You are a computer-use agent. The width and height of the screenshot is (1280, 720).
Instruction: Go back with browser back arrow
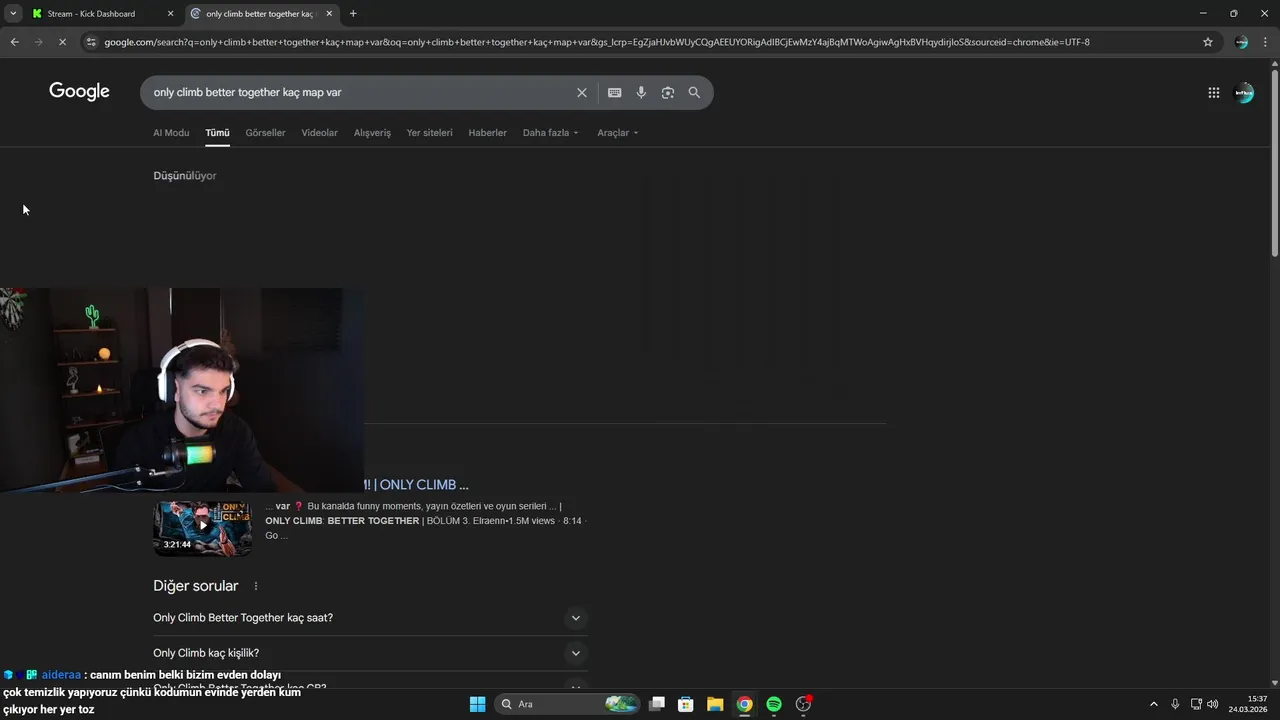14,42
